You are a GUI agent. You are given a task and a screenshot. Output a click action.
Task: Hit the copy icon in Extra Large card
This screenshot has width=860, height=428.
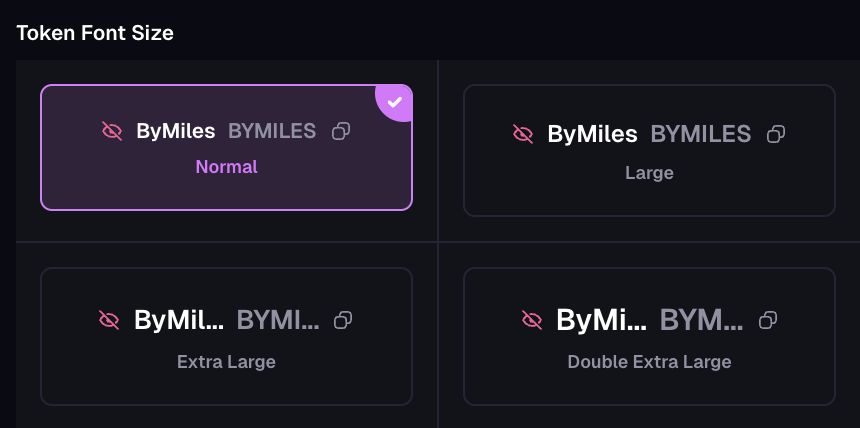pyautogui.click(x=343, y=319)
